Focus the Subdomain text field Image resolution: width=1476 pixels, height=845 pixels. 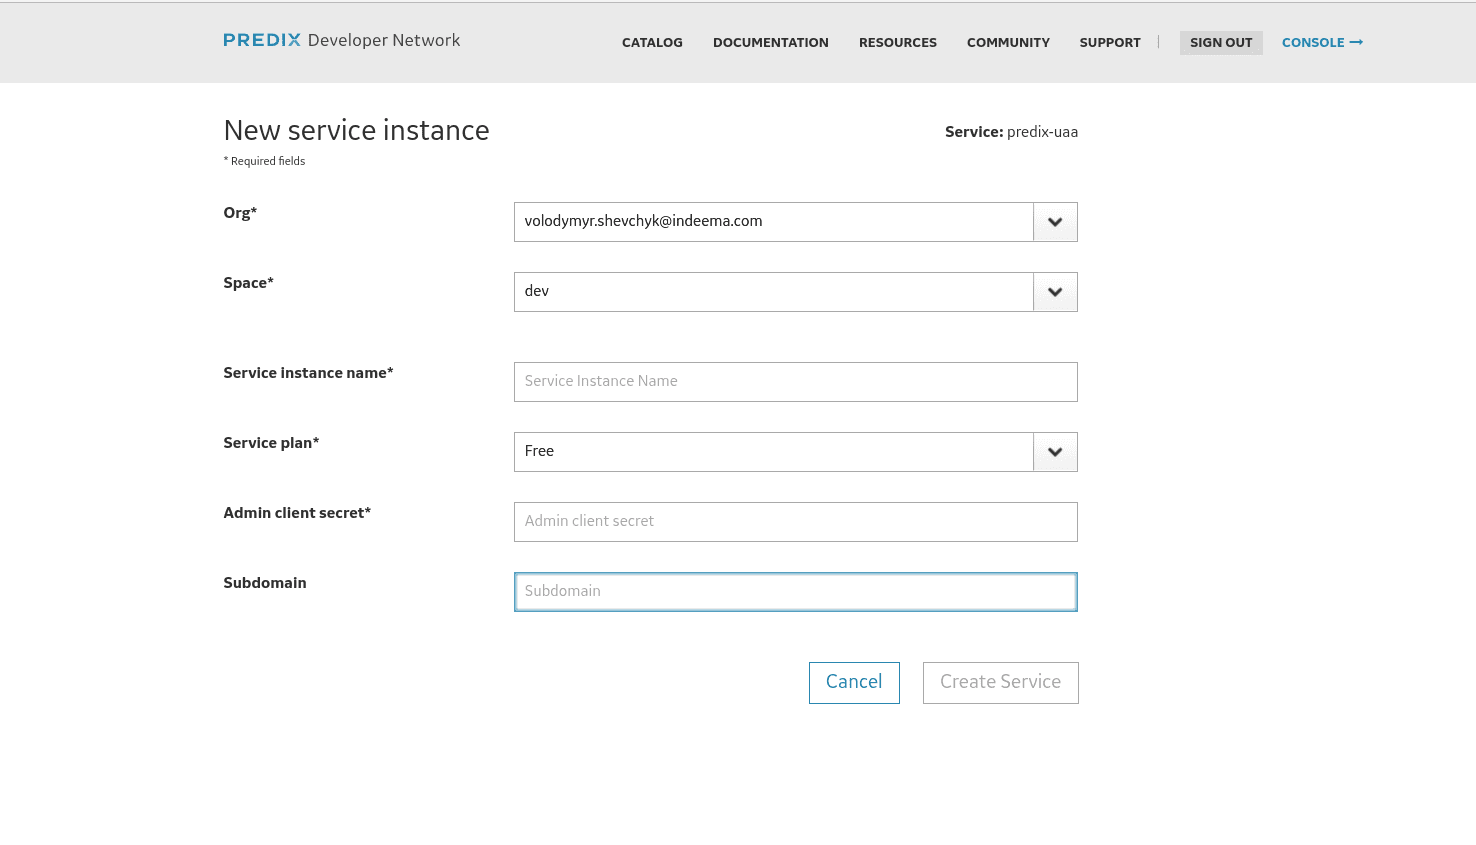coord(795,591)
